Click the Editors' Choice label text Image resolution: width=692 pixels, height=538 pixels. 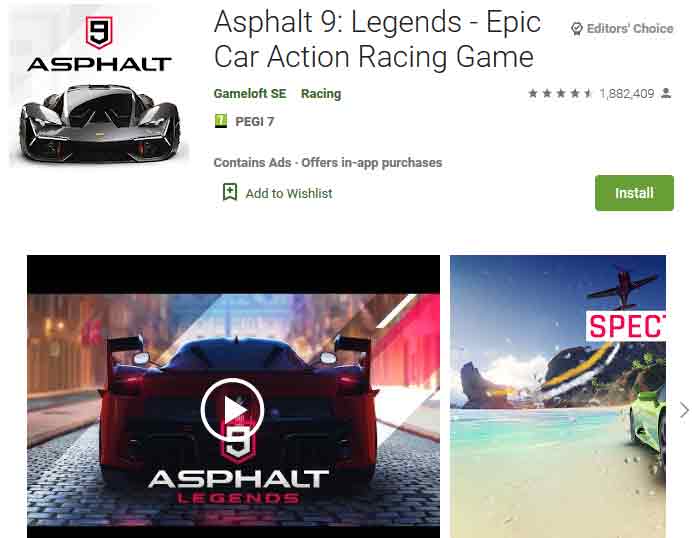pyautogui.click(x=630, y=29)
